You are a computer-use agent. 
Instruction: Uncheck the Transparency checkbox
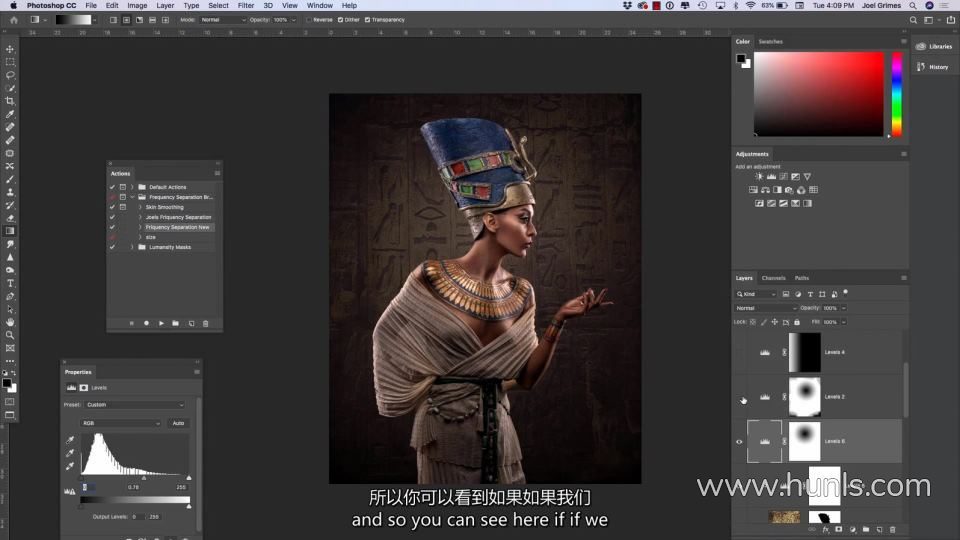point(367,20)
